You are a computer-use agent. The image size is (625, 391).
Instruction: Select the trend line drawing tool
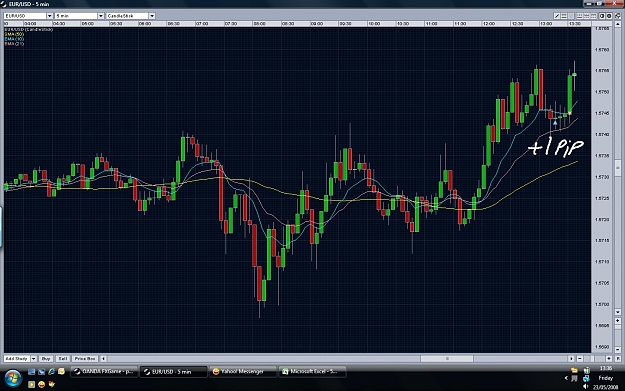pos(557,16)
